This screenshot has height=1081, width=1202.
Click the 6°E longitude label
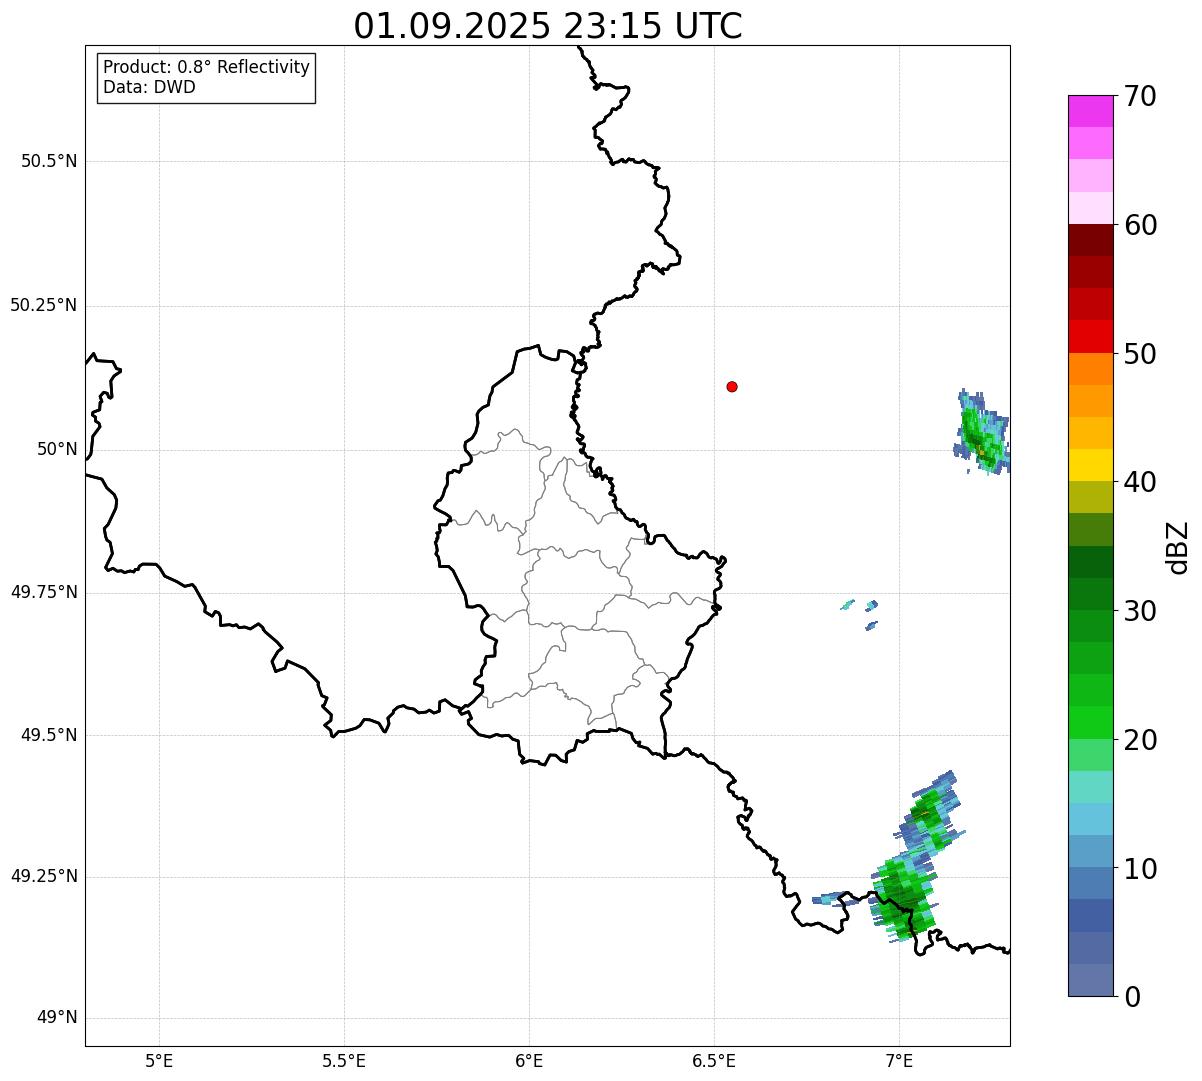click(x=529, y=1060)
